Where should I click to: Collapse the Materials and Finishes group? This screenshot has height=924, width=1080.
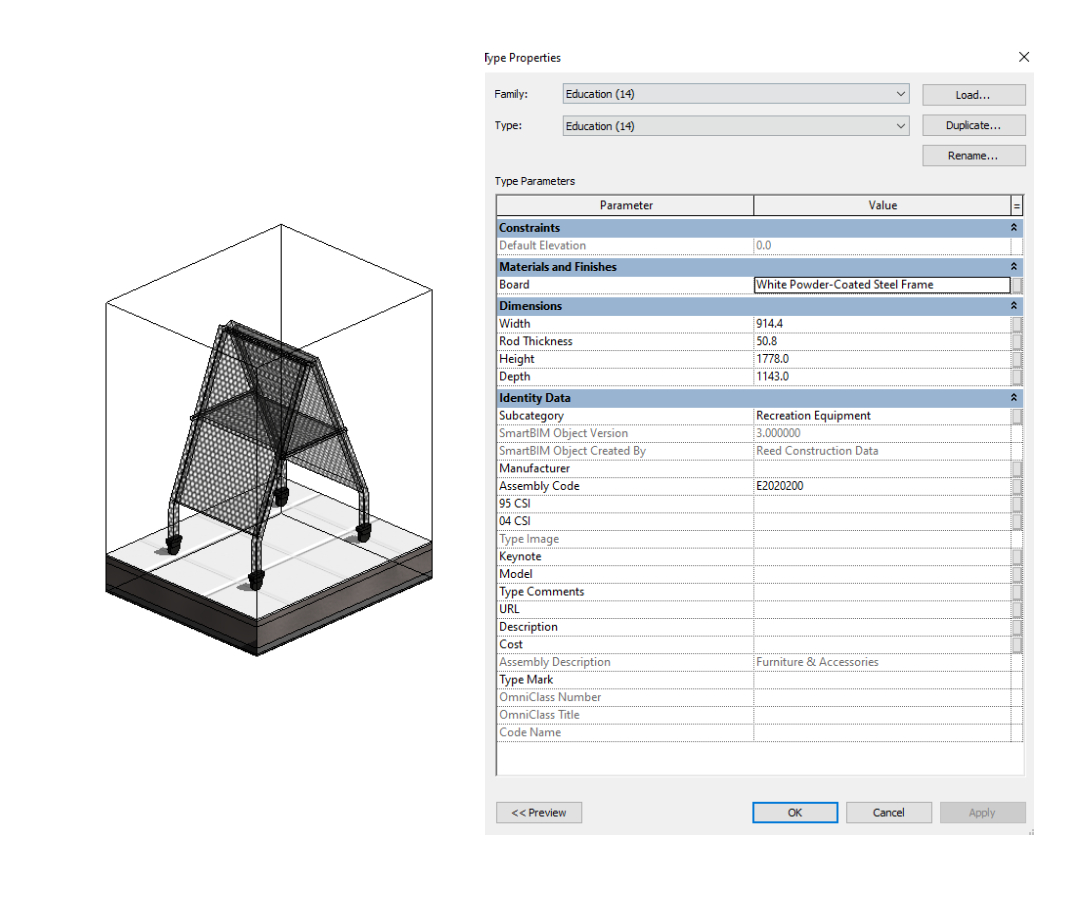pos(1014,267)
